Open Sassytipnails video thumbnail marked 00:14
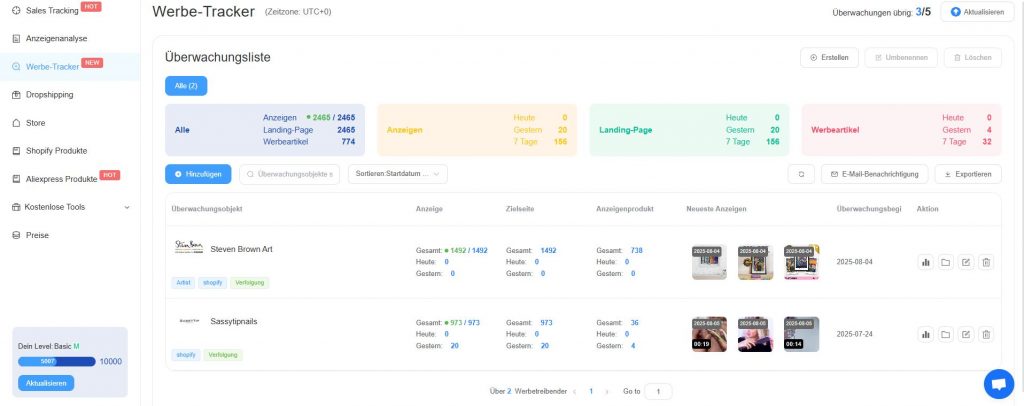The height and width of the screenshot is (406, 1024). tap(801, 334)
